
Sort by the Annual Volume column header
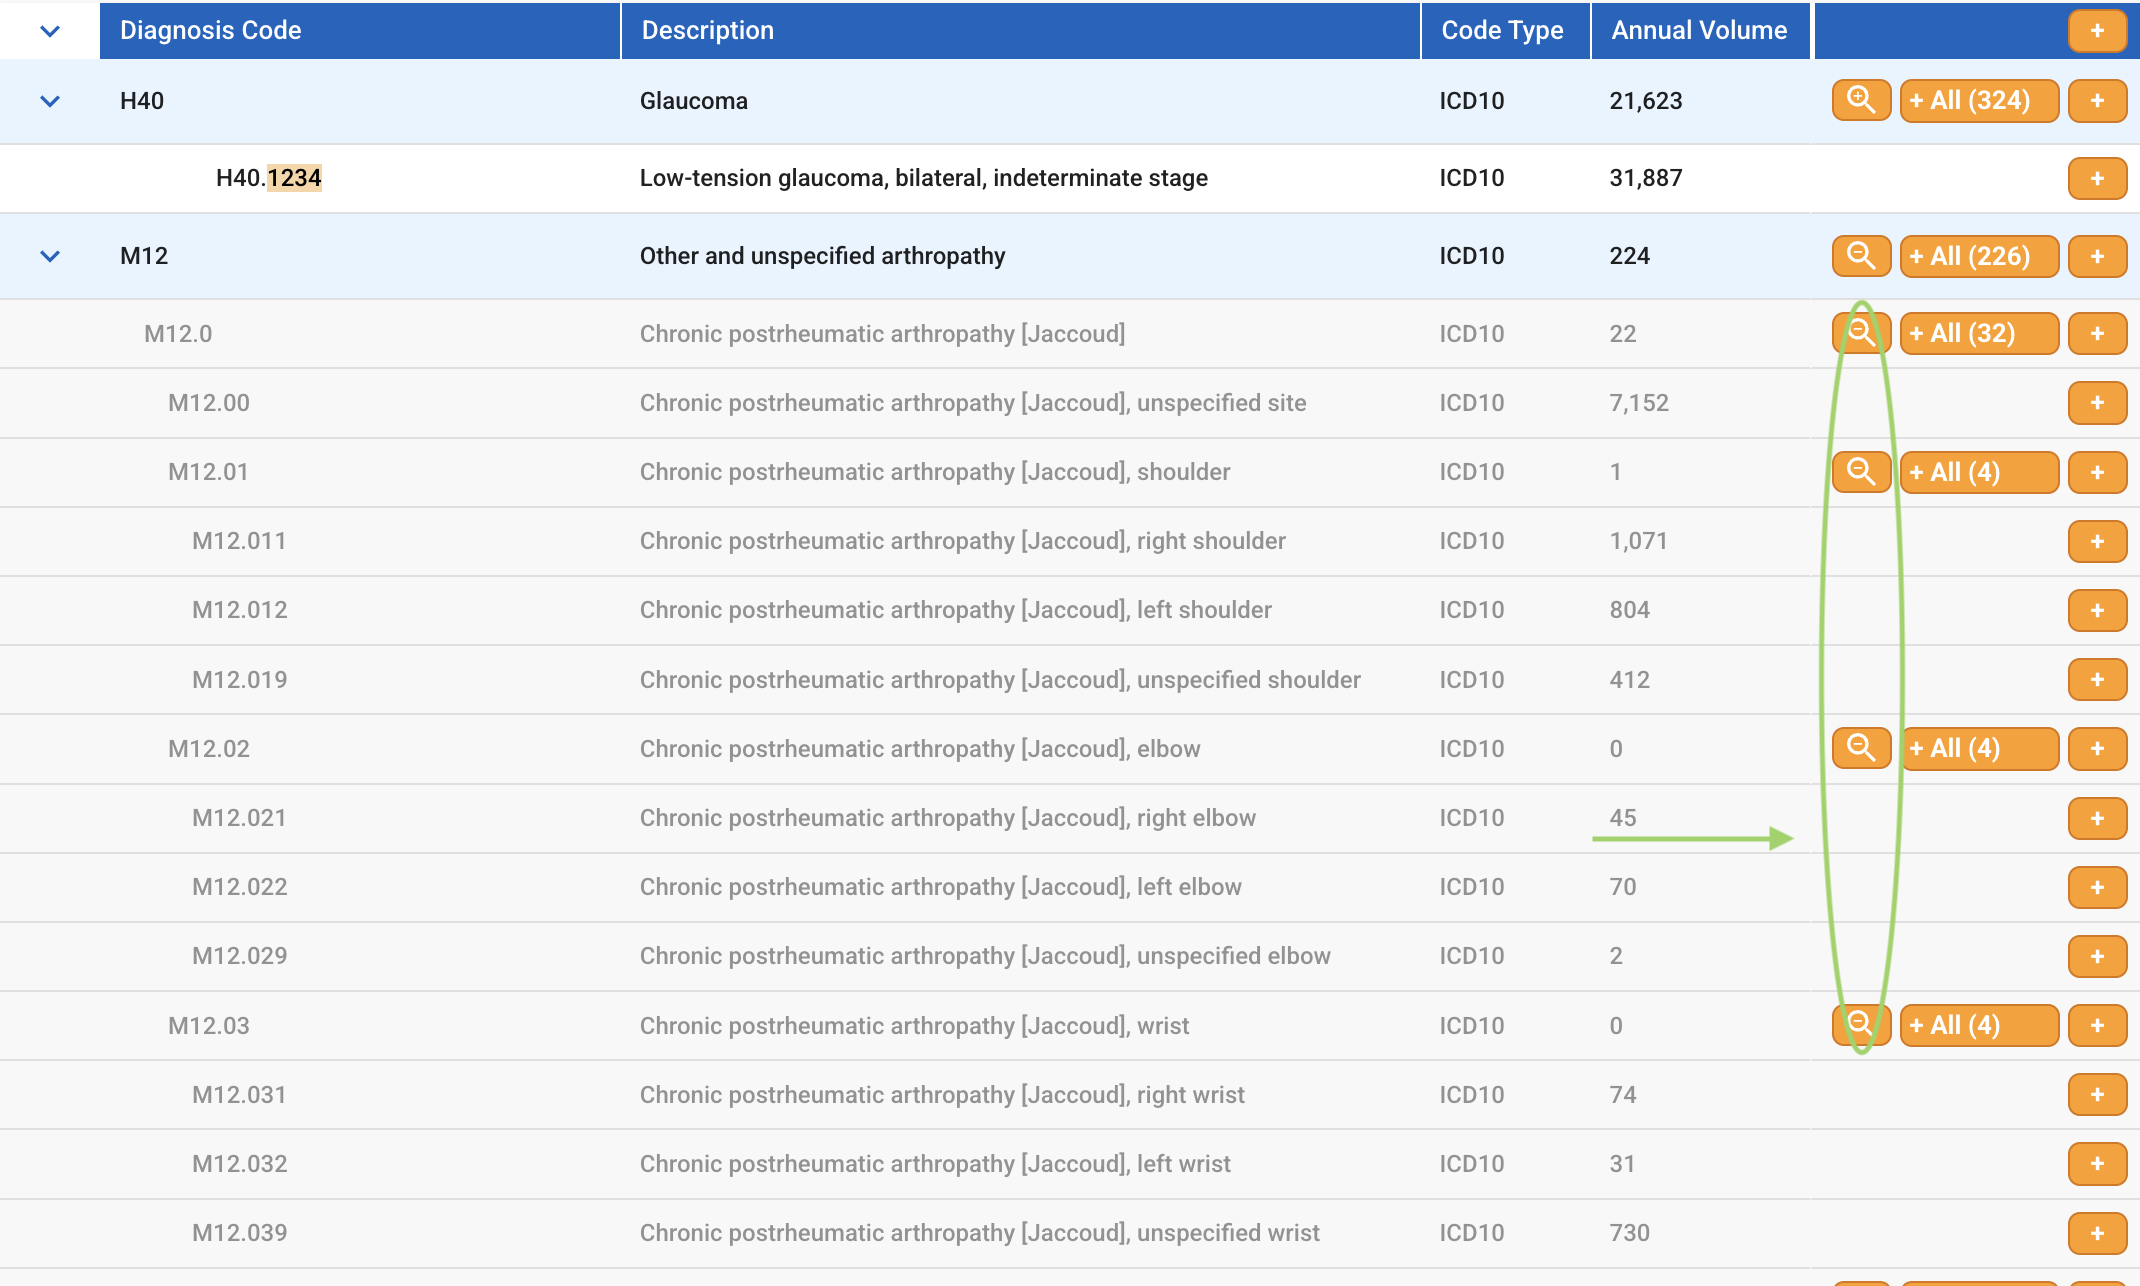[1700, 30]
